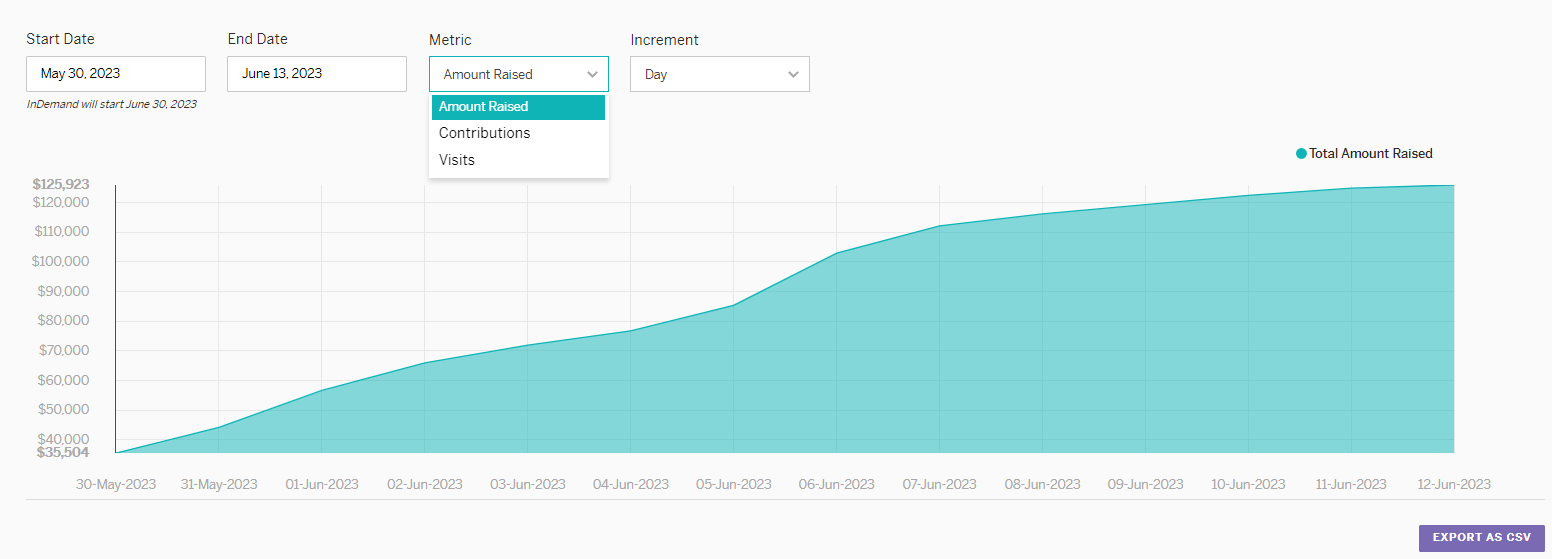Screen dimensions: 1552x559
Task: Click the Export as CSV button
Action: click(x=1481, y=538)
